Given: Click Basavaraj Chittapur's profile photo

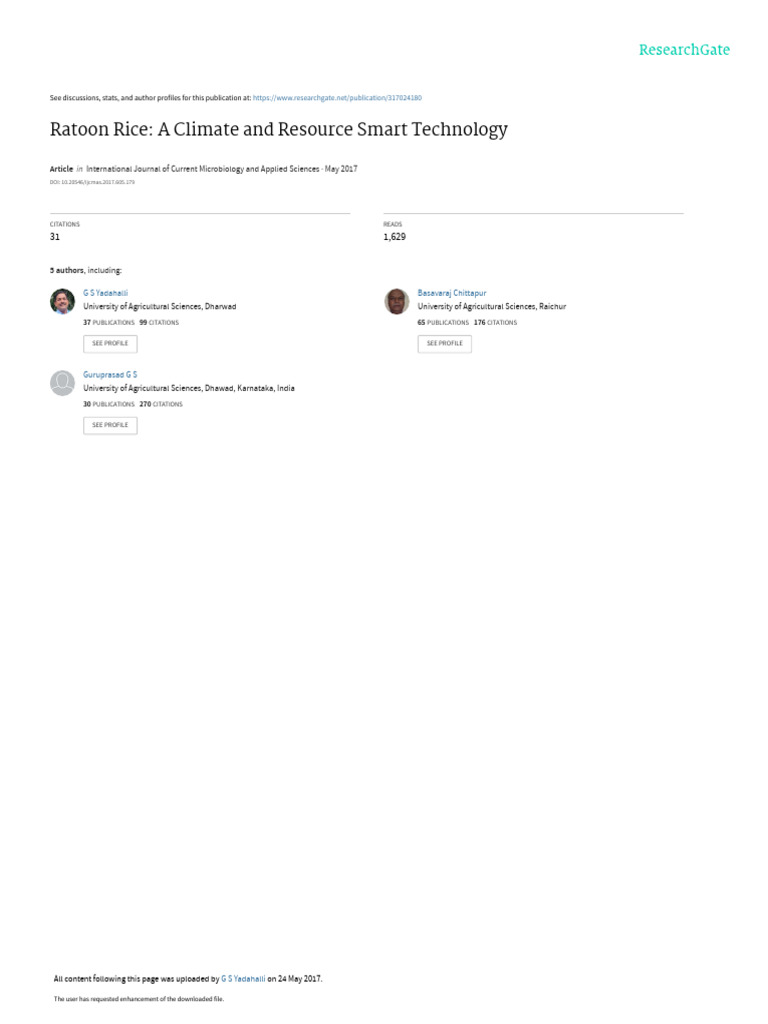Looking at the screenshot, I should [x=396, y=301].
